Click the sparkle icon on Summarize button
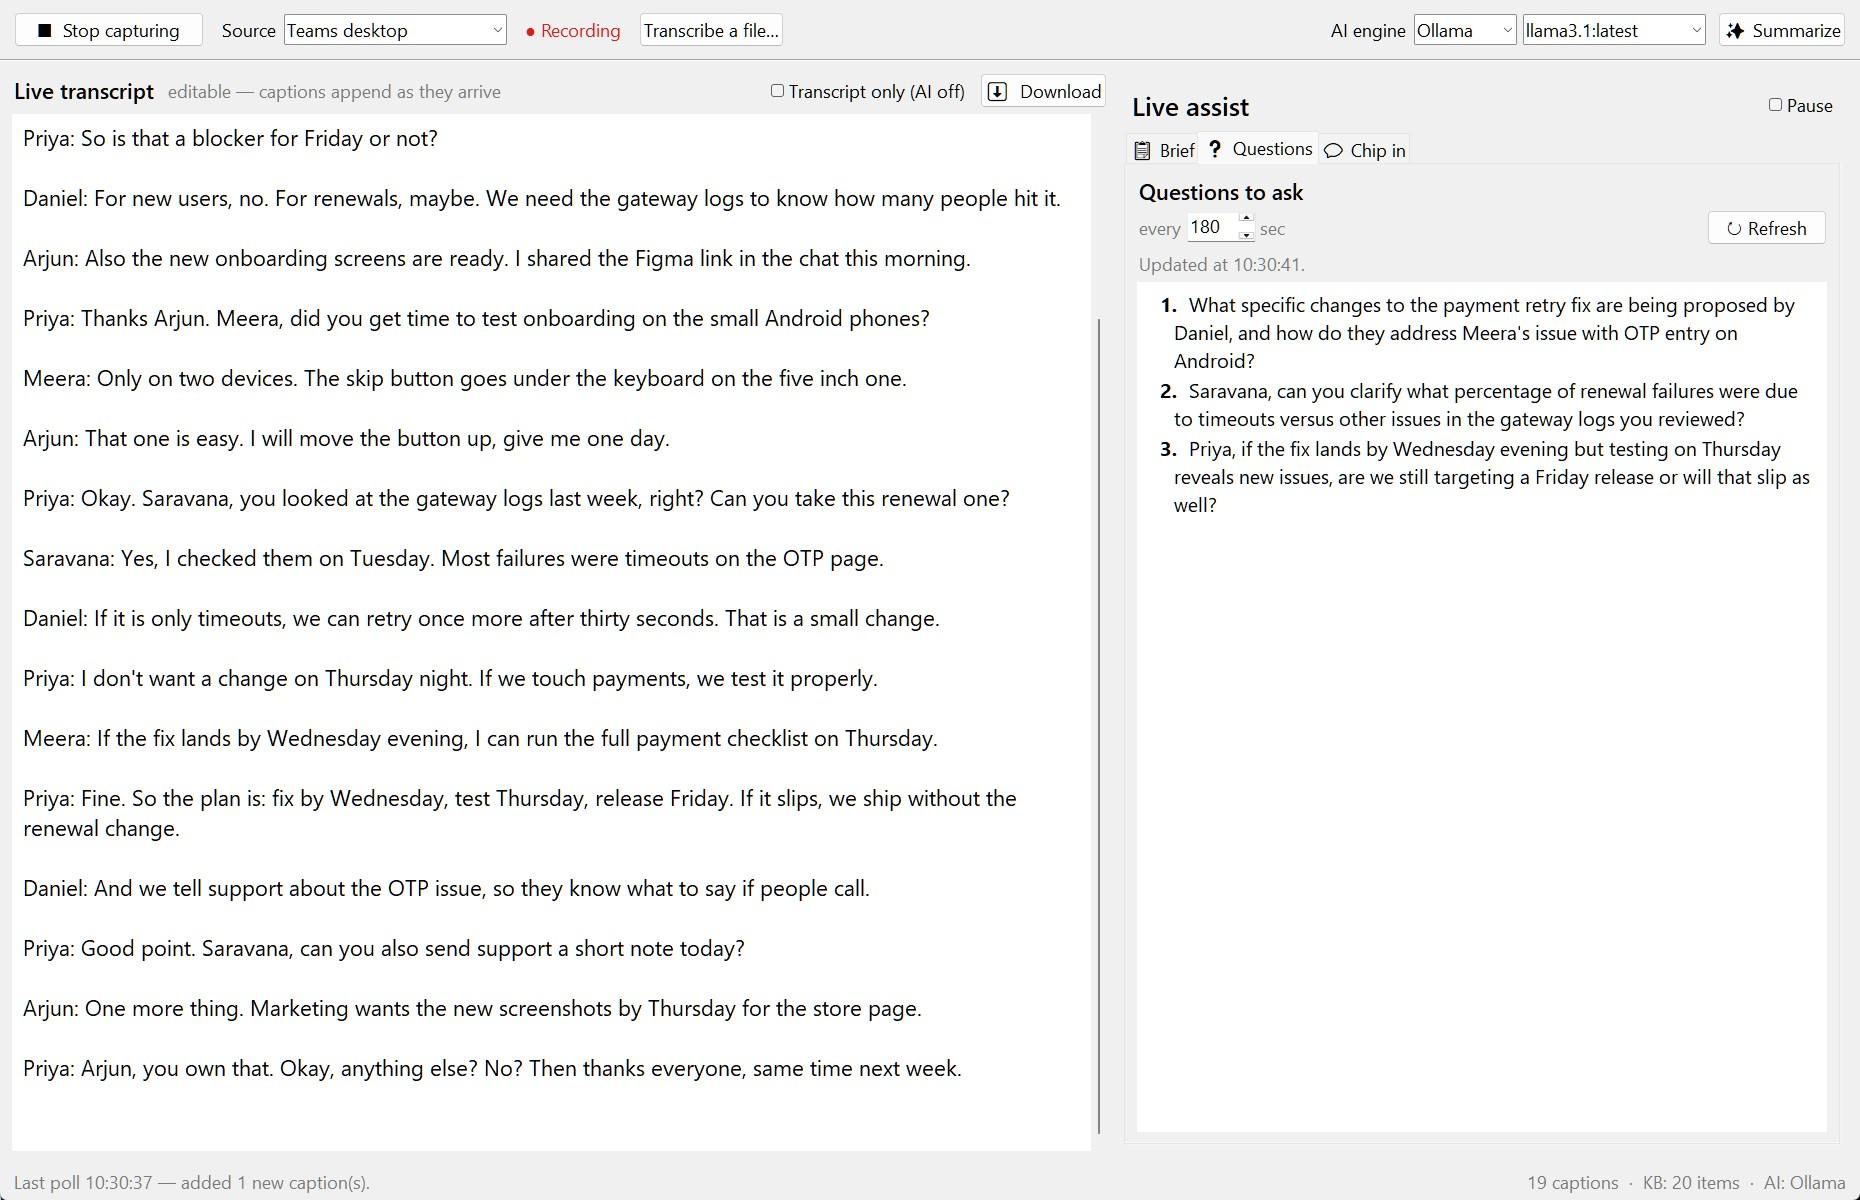Viewport: 1860px width, 1200px height. point(1737,30)
